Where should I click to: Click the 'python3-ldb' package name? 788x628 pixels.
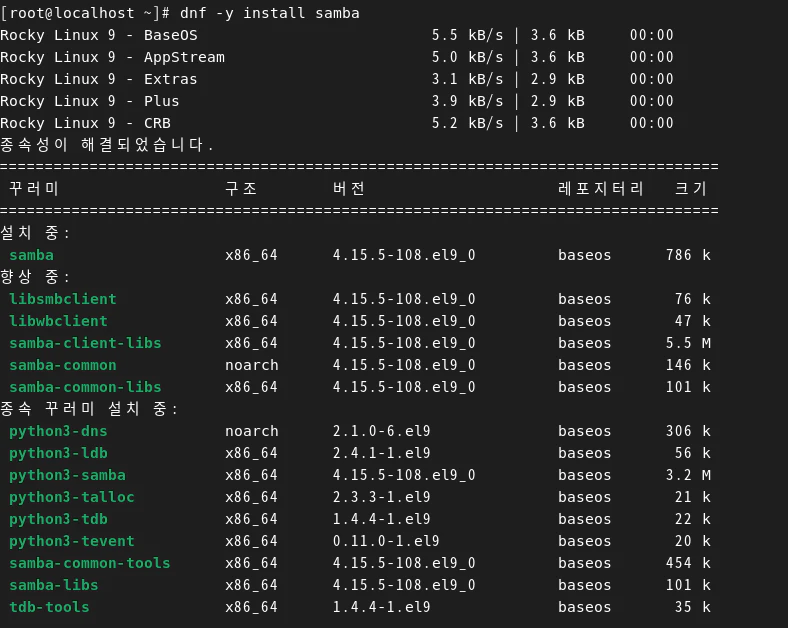(x=58, y=454)
